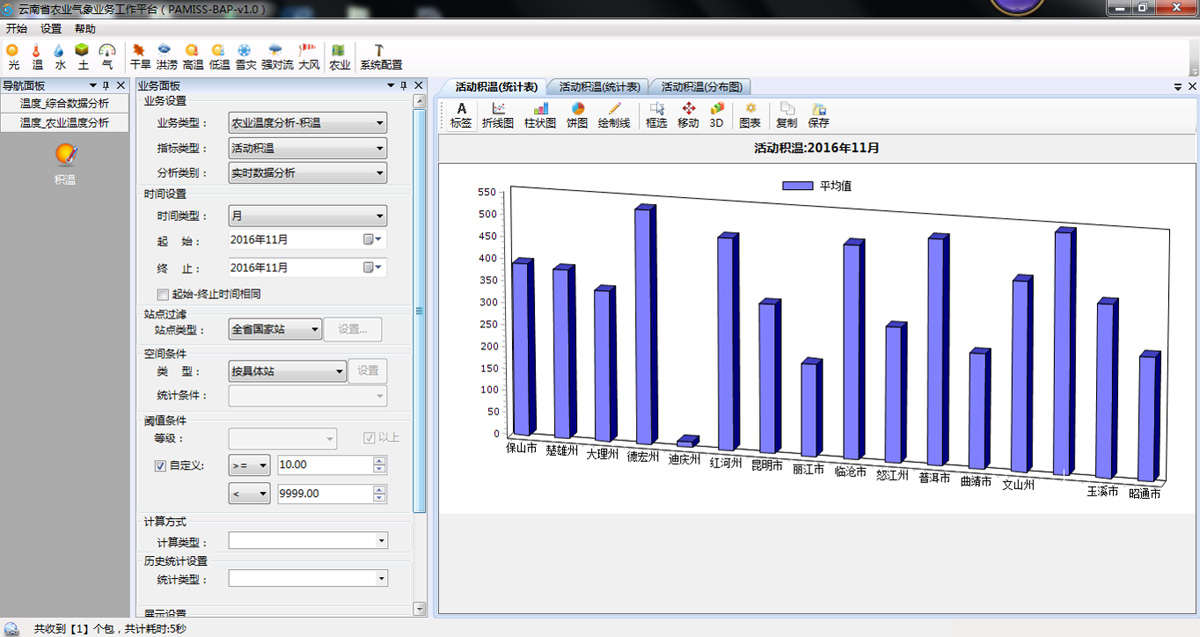This screenshot has height=637, width=1200.
Task: Open the 站点类型 dropdown showing 全省国家站
Action: tap(275, 329)
